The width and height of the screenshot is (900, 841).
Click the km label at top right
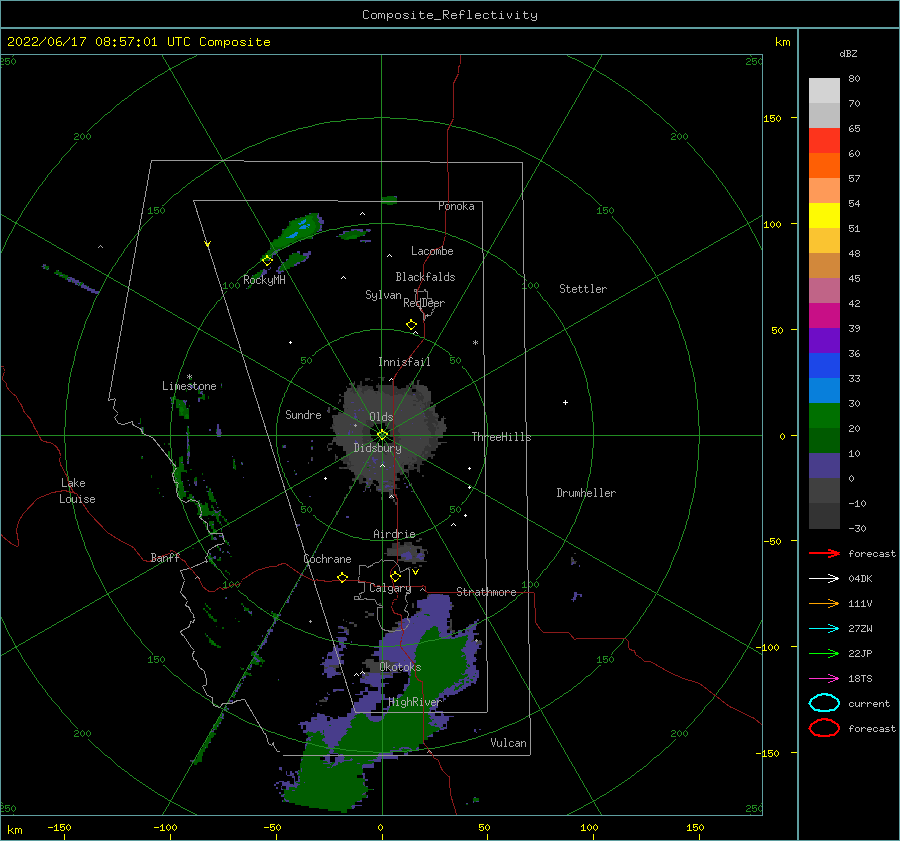(782, 42)
